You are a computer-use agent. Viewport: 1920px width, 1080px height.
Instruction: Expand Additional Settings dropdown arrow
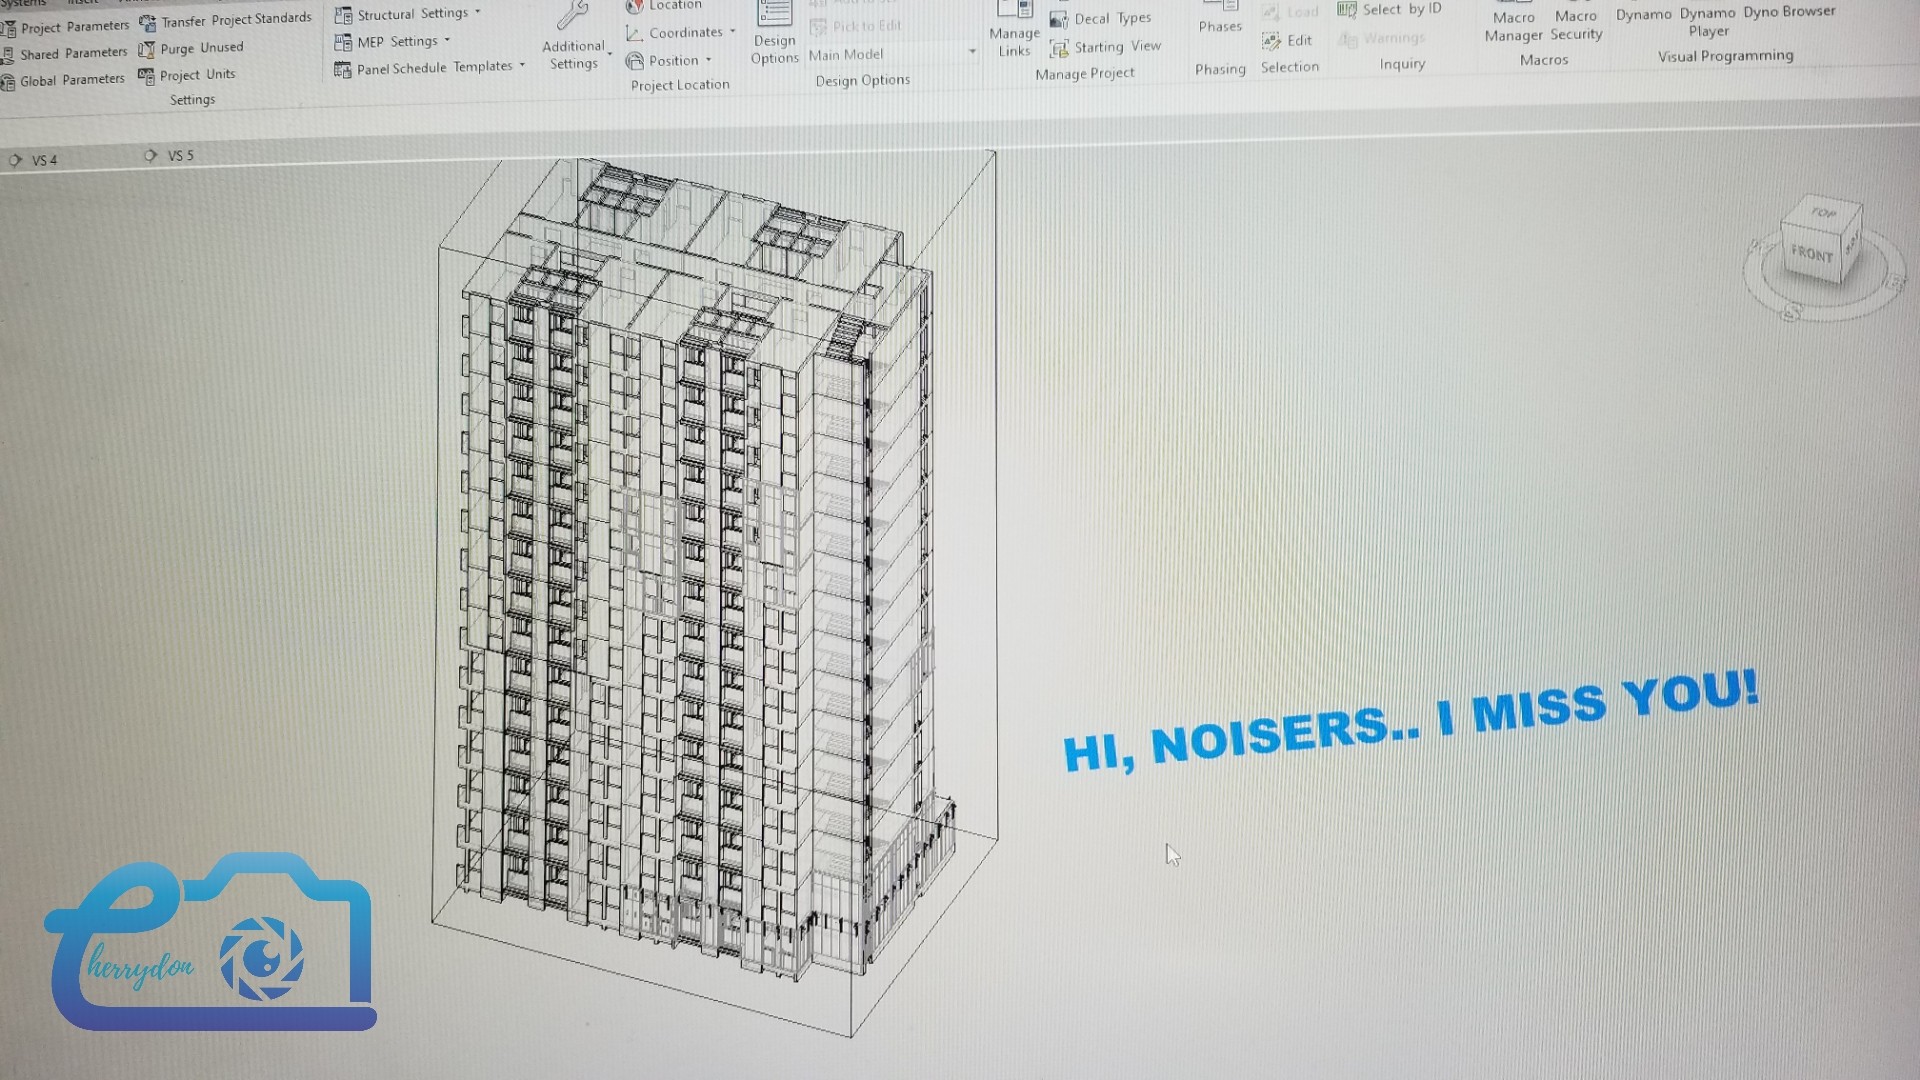[x=609, y=53]
